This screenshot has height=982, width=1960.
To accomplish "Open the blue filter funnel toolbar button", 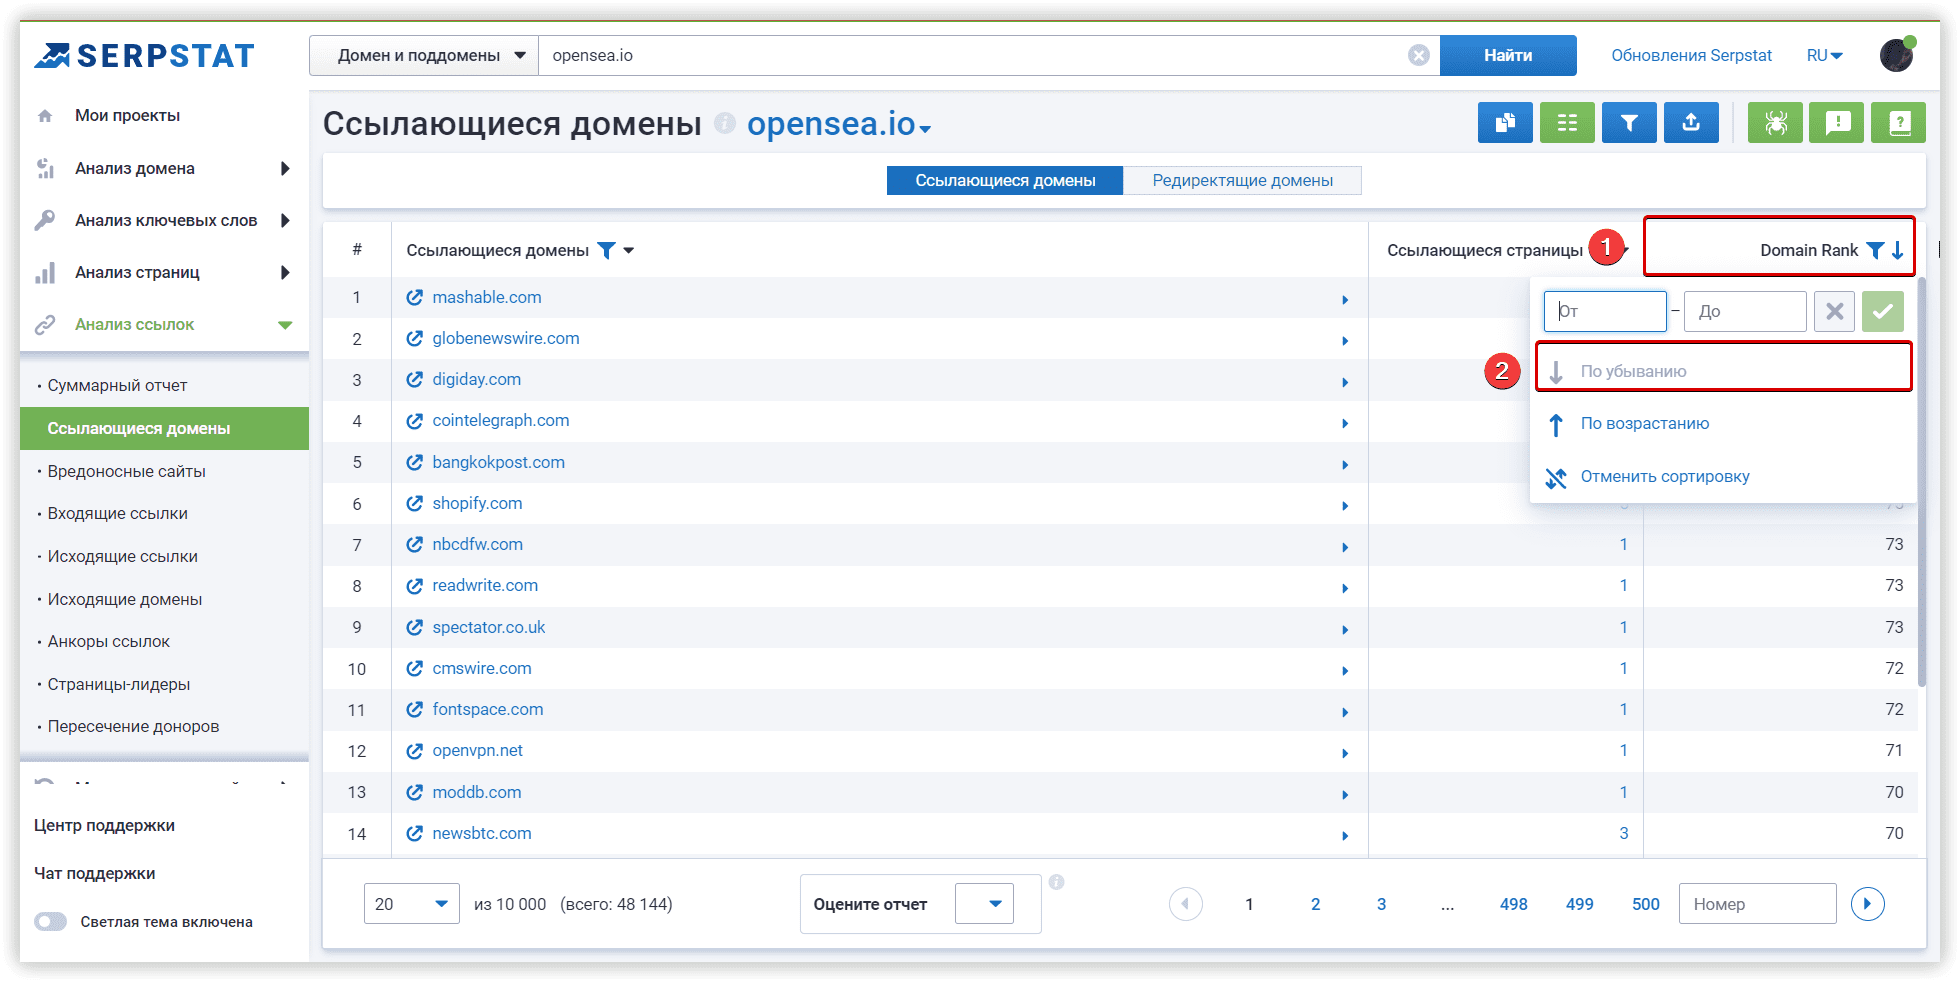I will coord(1629,123).
